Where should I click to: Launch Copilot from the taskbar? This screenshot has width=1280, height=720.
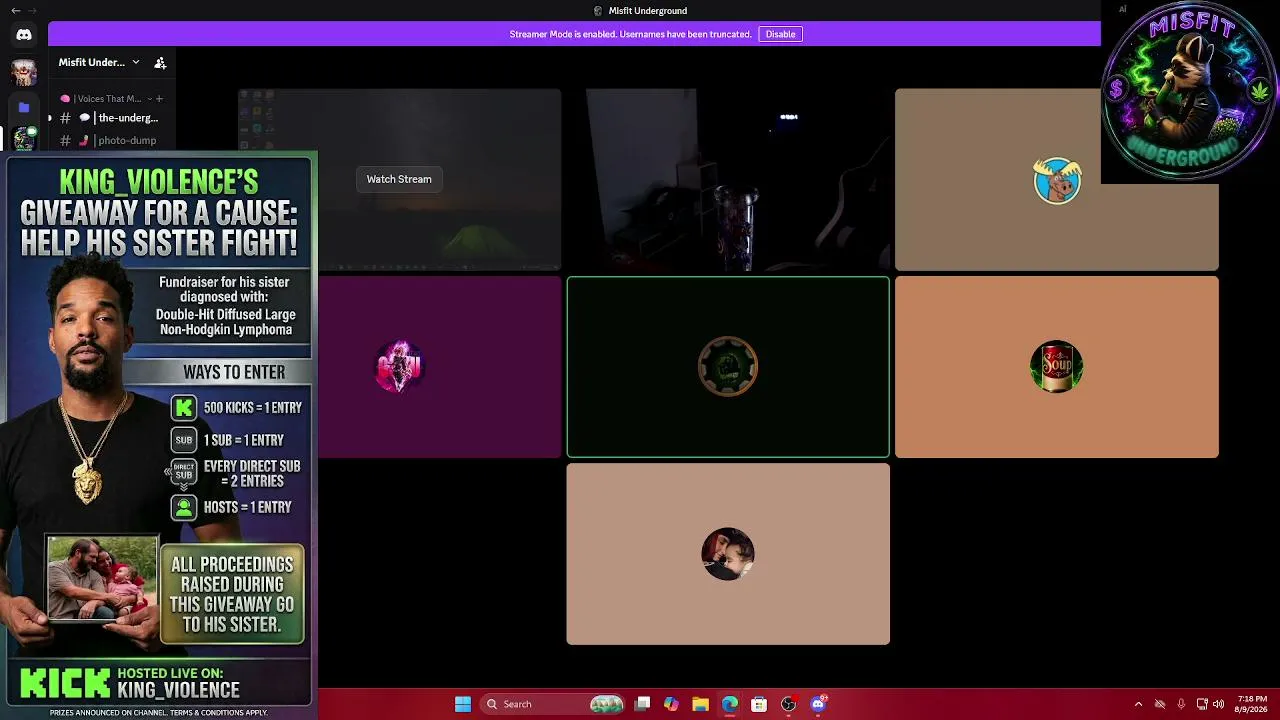[x=671, y=704]
